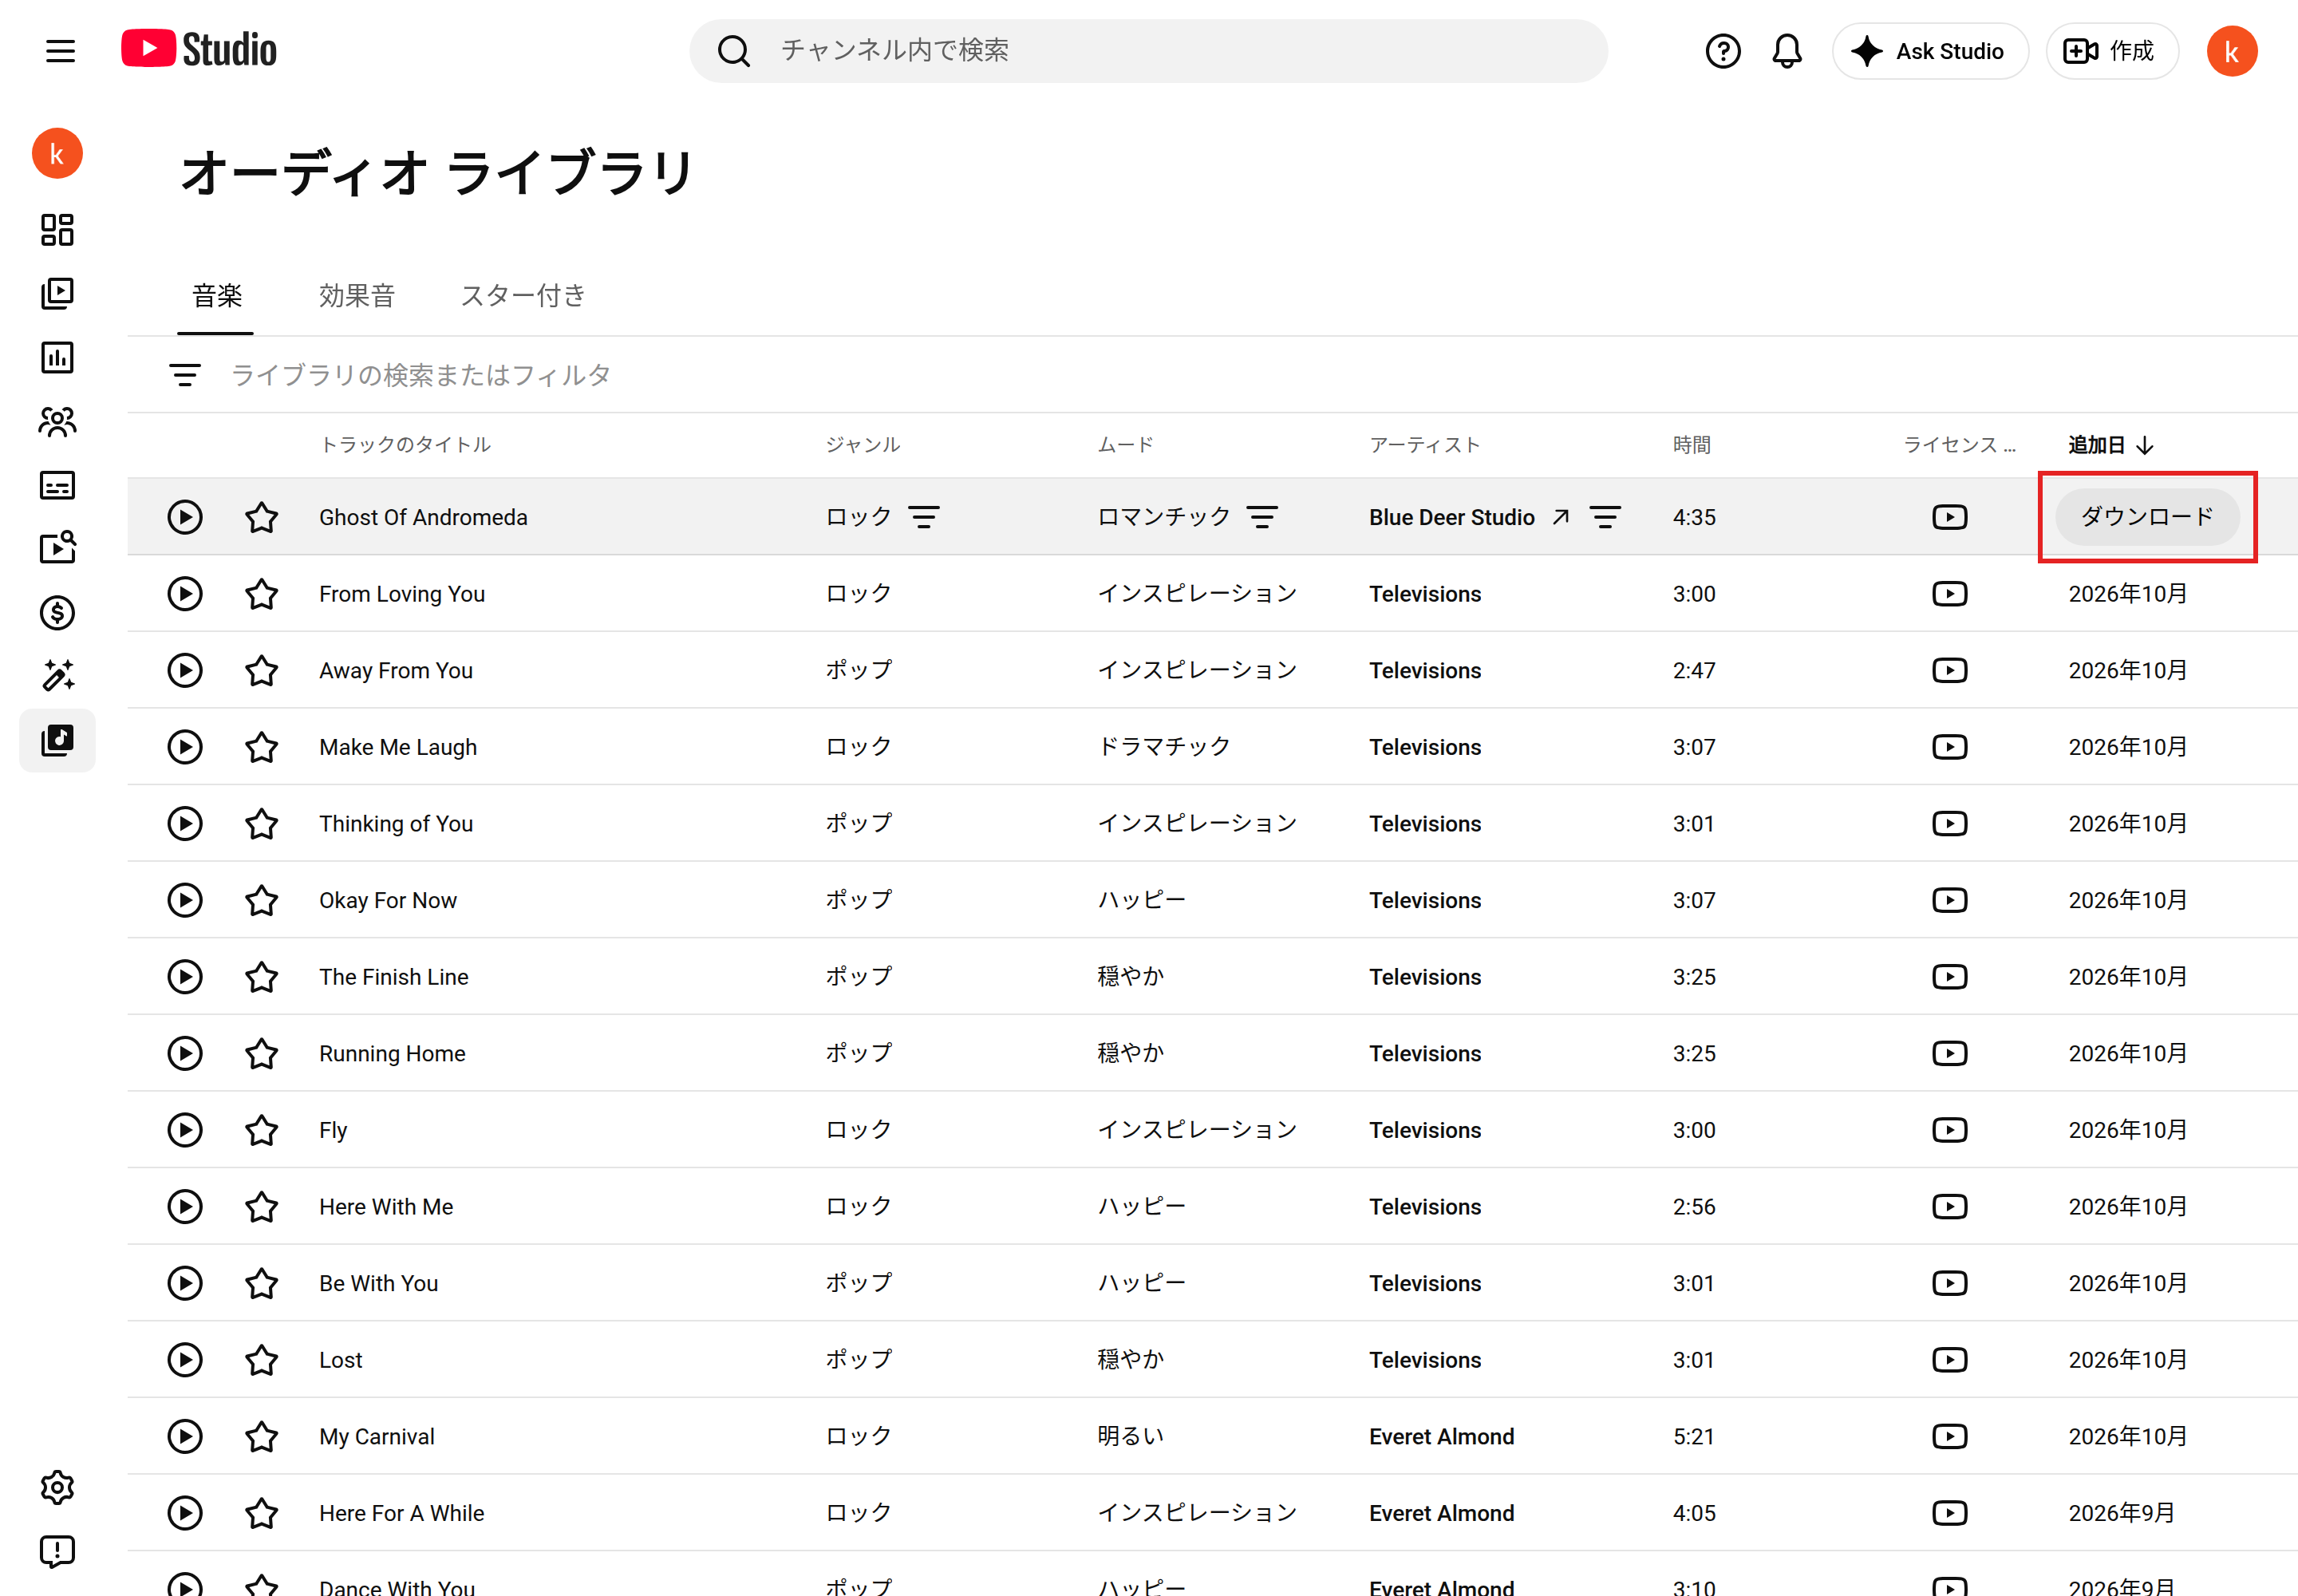Open the account avatar in top bar
This screenshot has height=1596, width=2298.
tap(2230, 51)
